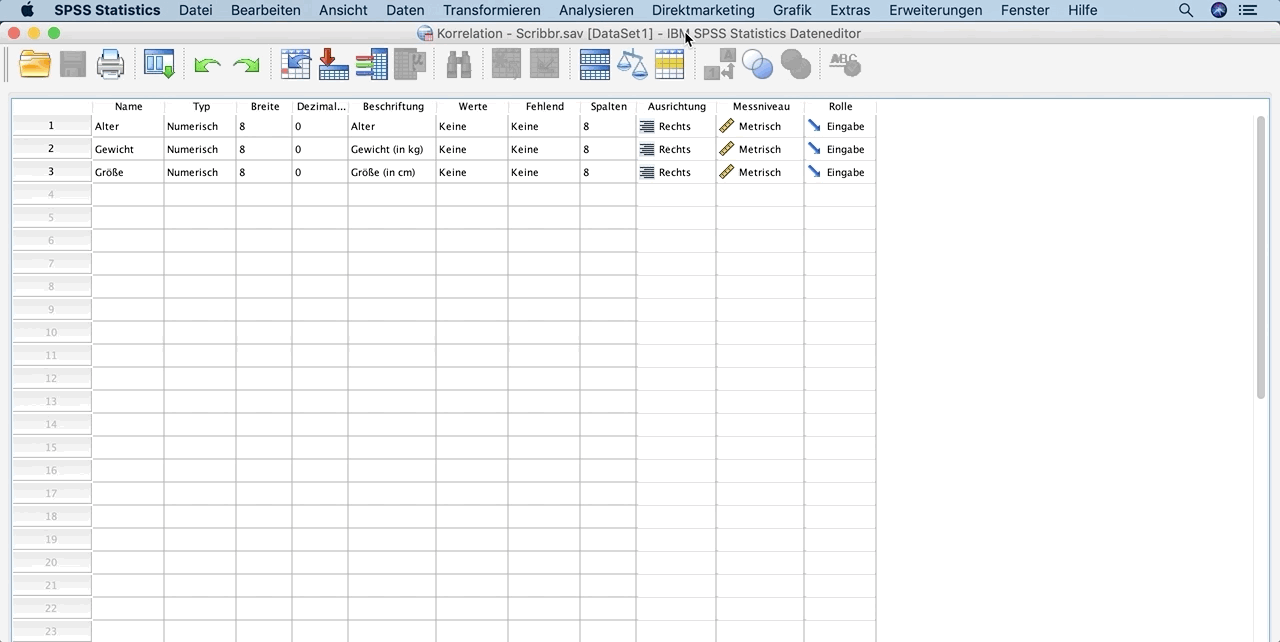The width and height of the screenshot is (1280, 642).
Task: Select the Ausrichtung cell for Größe
Action: point(676,173)
